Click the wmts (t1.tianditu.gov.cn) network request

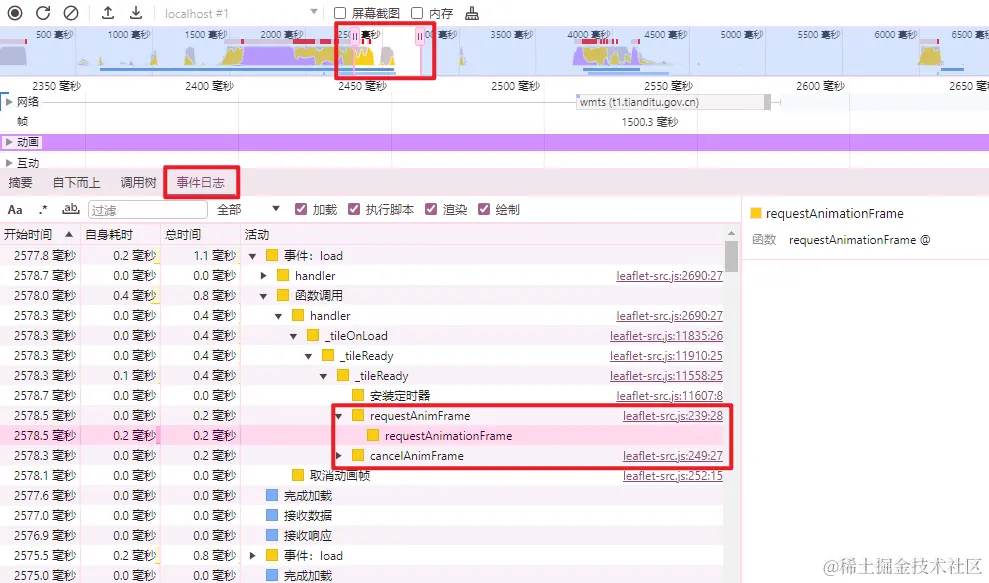673,102
